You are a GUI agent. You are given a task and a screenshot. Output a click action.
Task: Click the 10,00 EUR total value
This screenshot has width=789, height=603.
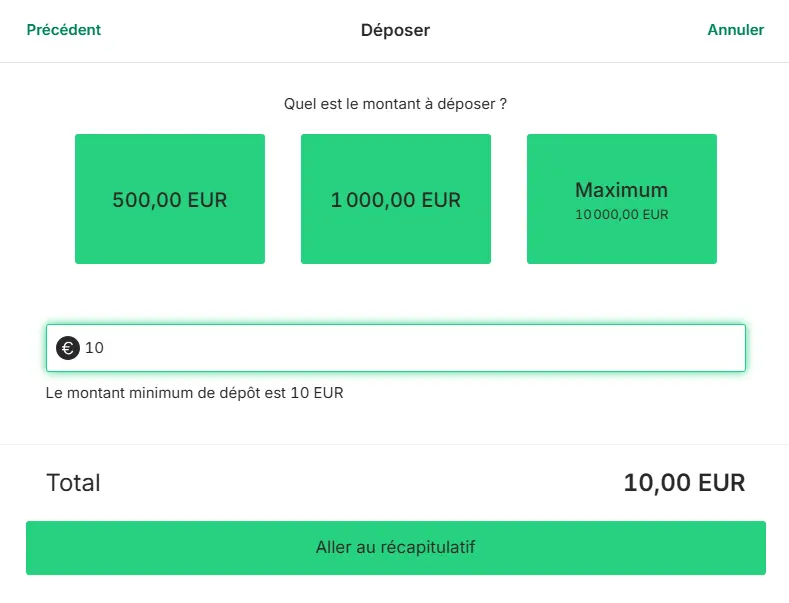[684, 483]
